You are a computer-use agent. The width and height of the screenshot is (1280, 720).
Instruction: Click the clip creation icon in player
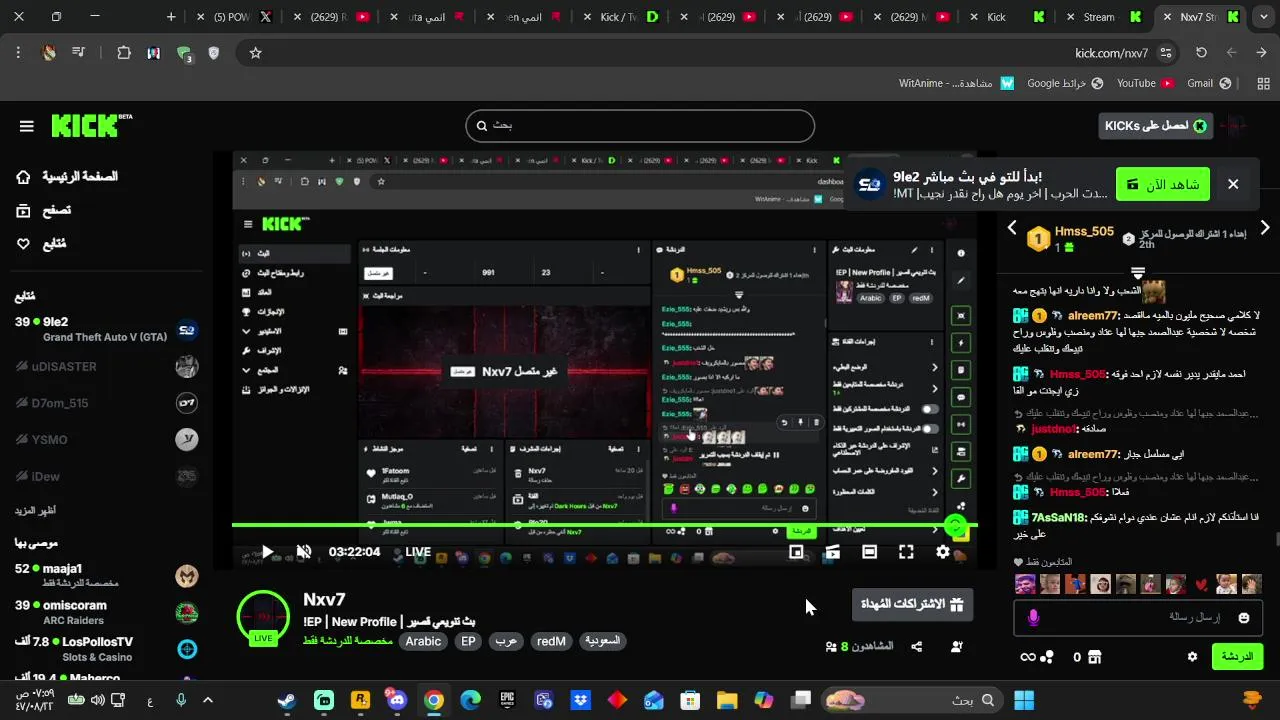(833, 552)
